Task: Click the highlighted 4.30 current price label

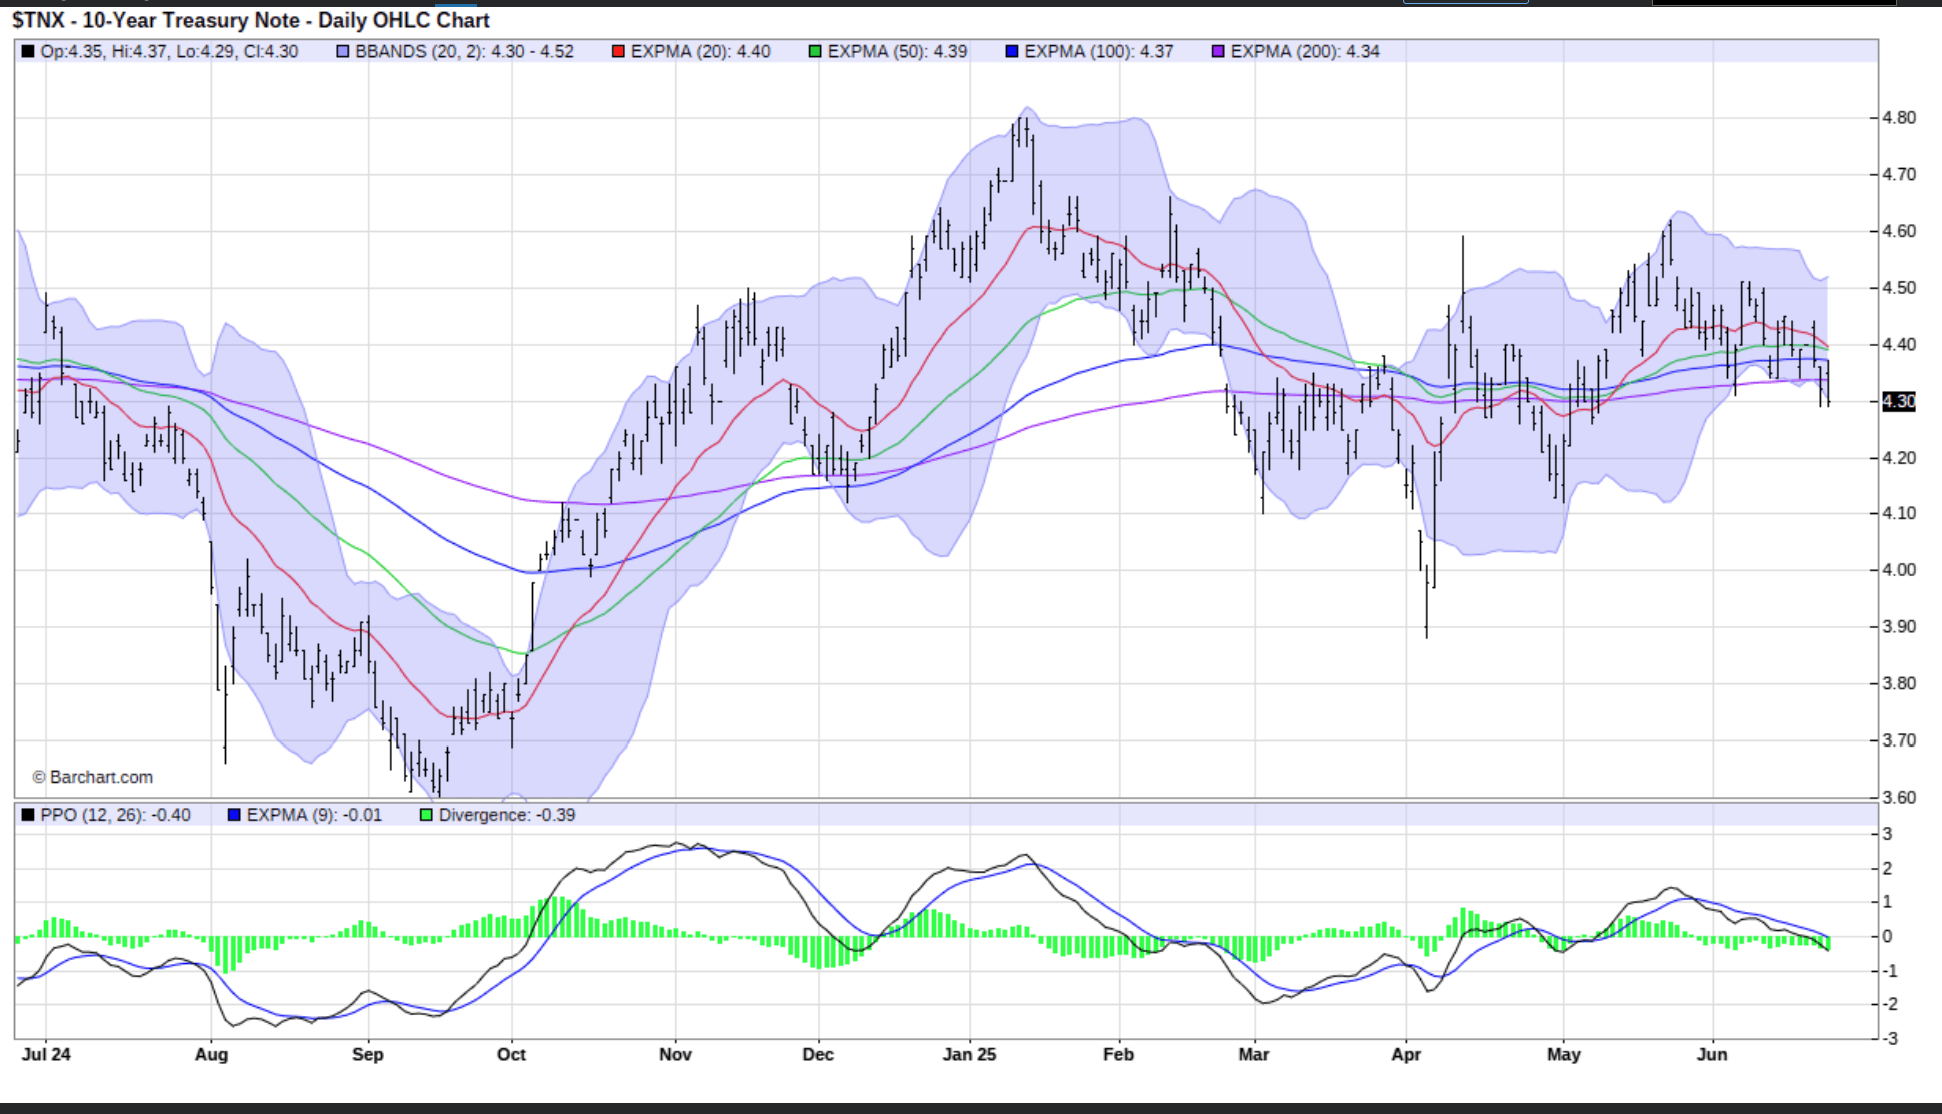Action: pyautogui.click(x=1899, y=401)
